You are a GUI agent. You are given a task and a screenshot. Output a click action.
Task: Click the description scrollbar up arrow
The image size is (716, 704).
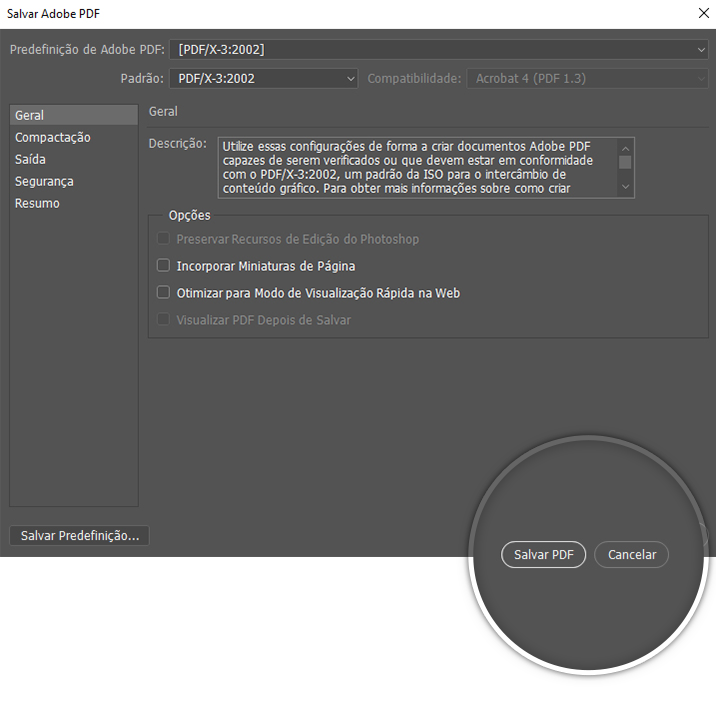pos(625,146)
